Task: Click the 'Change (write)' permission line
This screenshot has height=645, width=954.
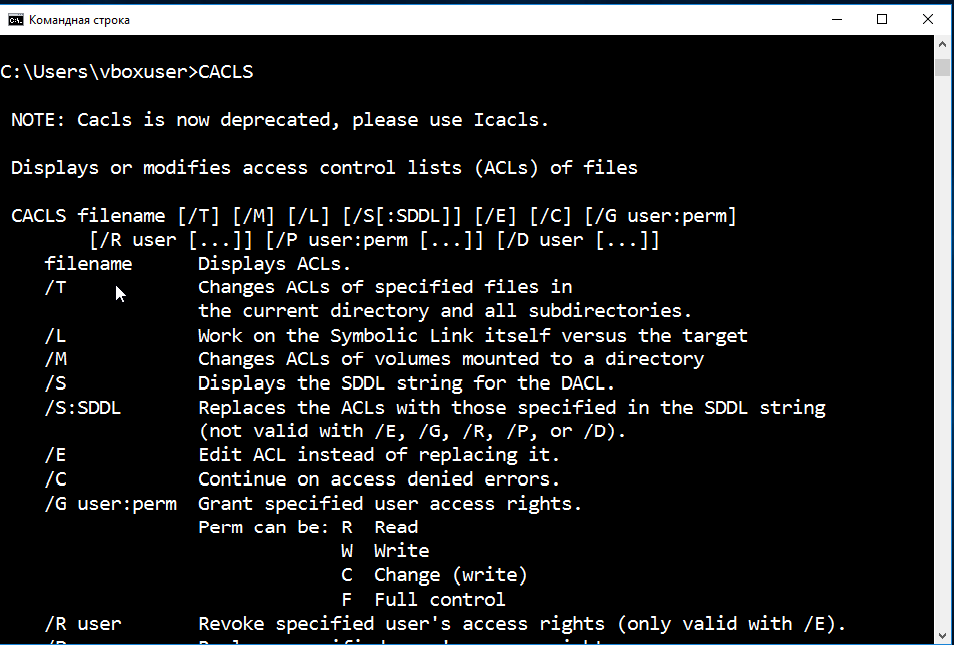Action: click(434, 576)
